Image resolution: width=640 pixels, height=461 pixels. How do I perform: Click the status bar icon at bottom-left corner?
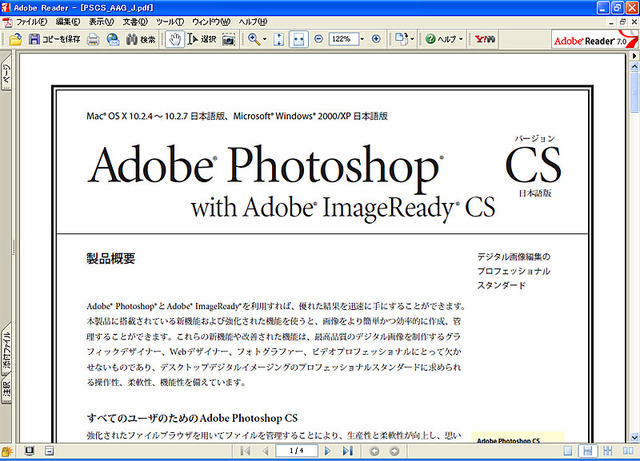(7, 451)
